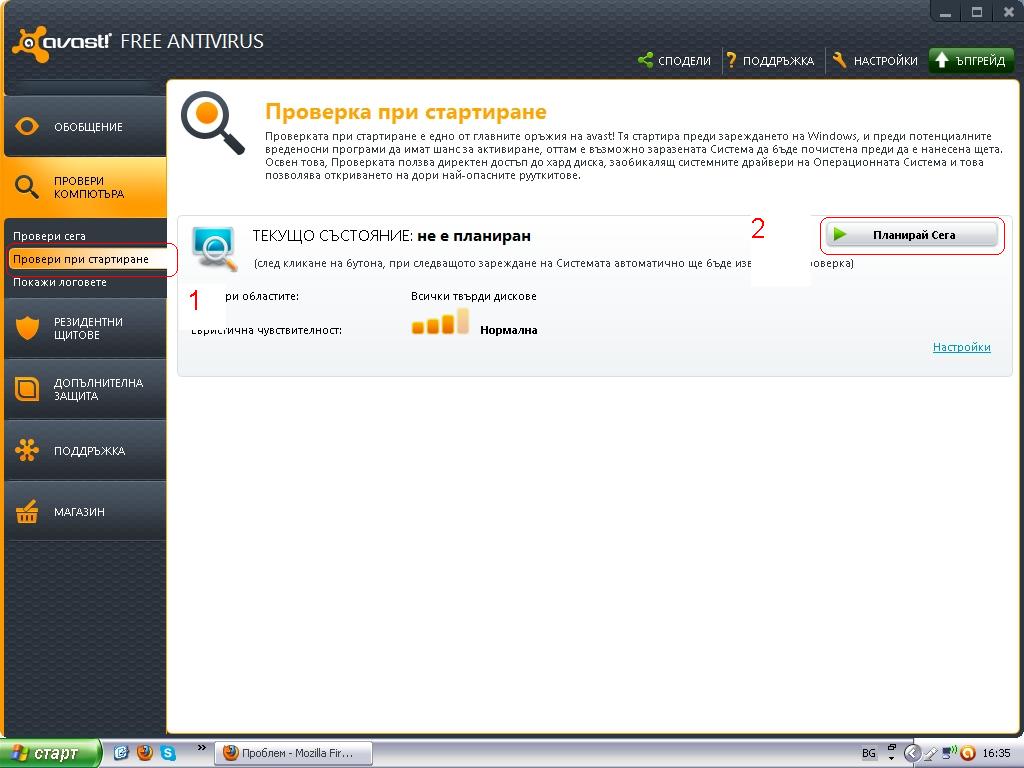Click the heuristic sensitivity level bars
The height and width of the screenshot is (768, 1024).
click(x=440, y=322)
